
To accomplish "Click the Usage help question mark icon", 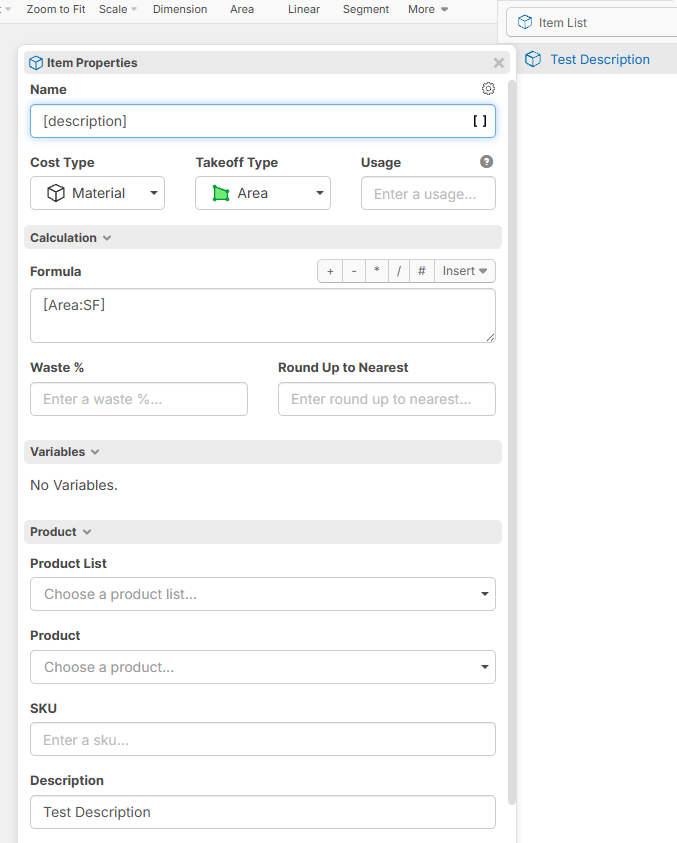I will [486, 162].
